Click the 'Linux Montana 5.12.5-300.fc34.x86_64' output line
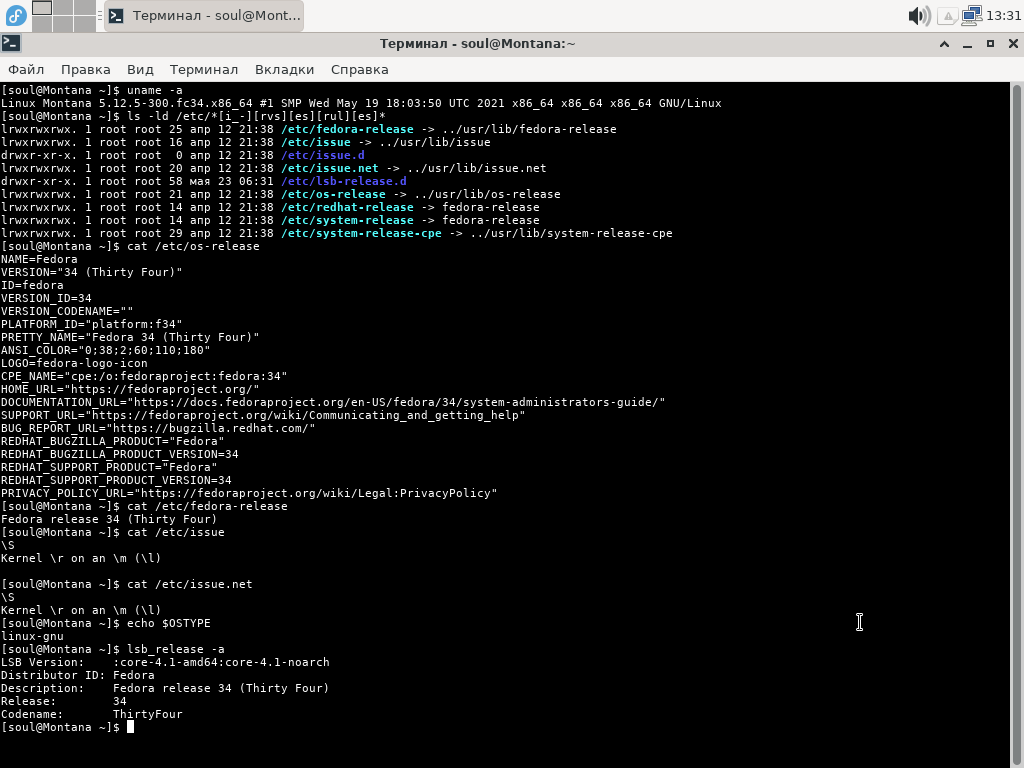1024x768 pixels. coord(361,103)
